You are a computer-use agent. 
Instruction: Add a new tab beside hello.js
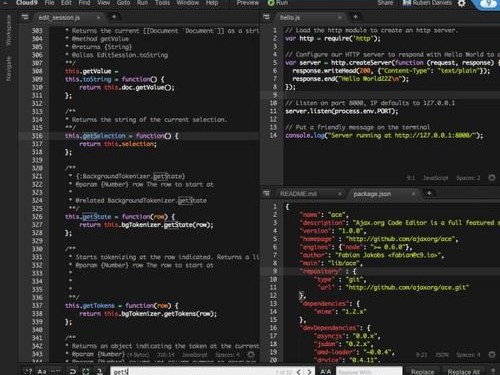click(355, 17)
